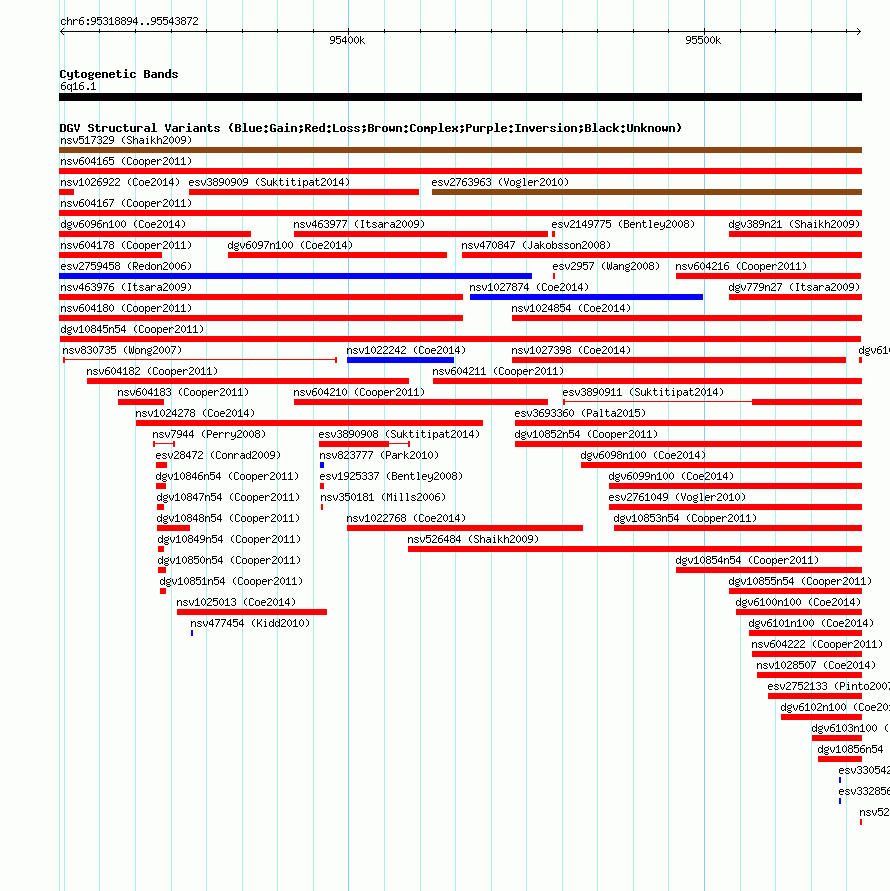Open the nsv526484 (Shaikh2009) variant

pyautogui.click(x=473, y=540)
